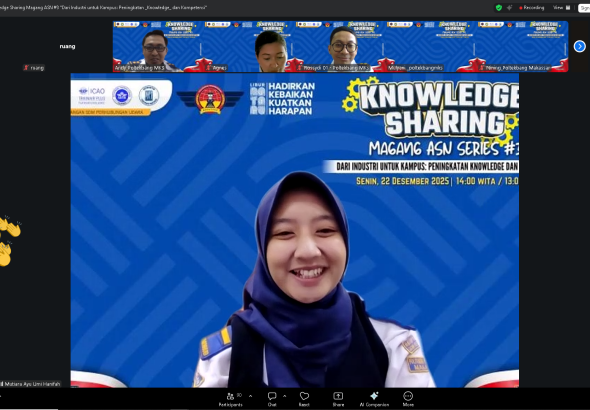
Task: Expand the Participants options arrow
Action: tap(251, 396)
